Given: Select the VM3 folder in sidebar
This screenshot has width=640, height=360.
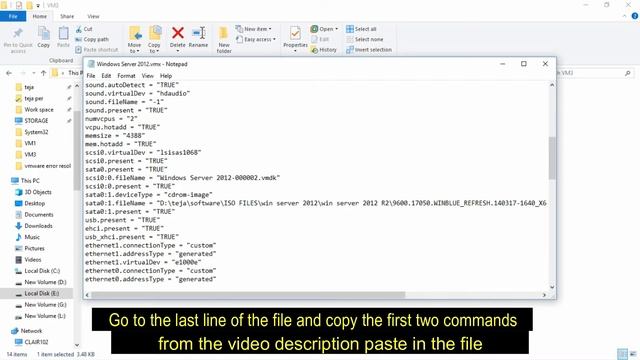Looking at the screenshot, I should click(x=30, y=154).
